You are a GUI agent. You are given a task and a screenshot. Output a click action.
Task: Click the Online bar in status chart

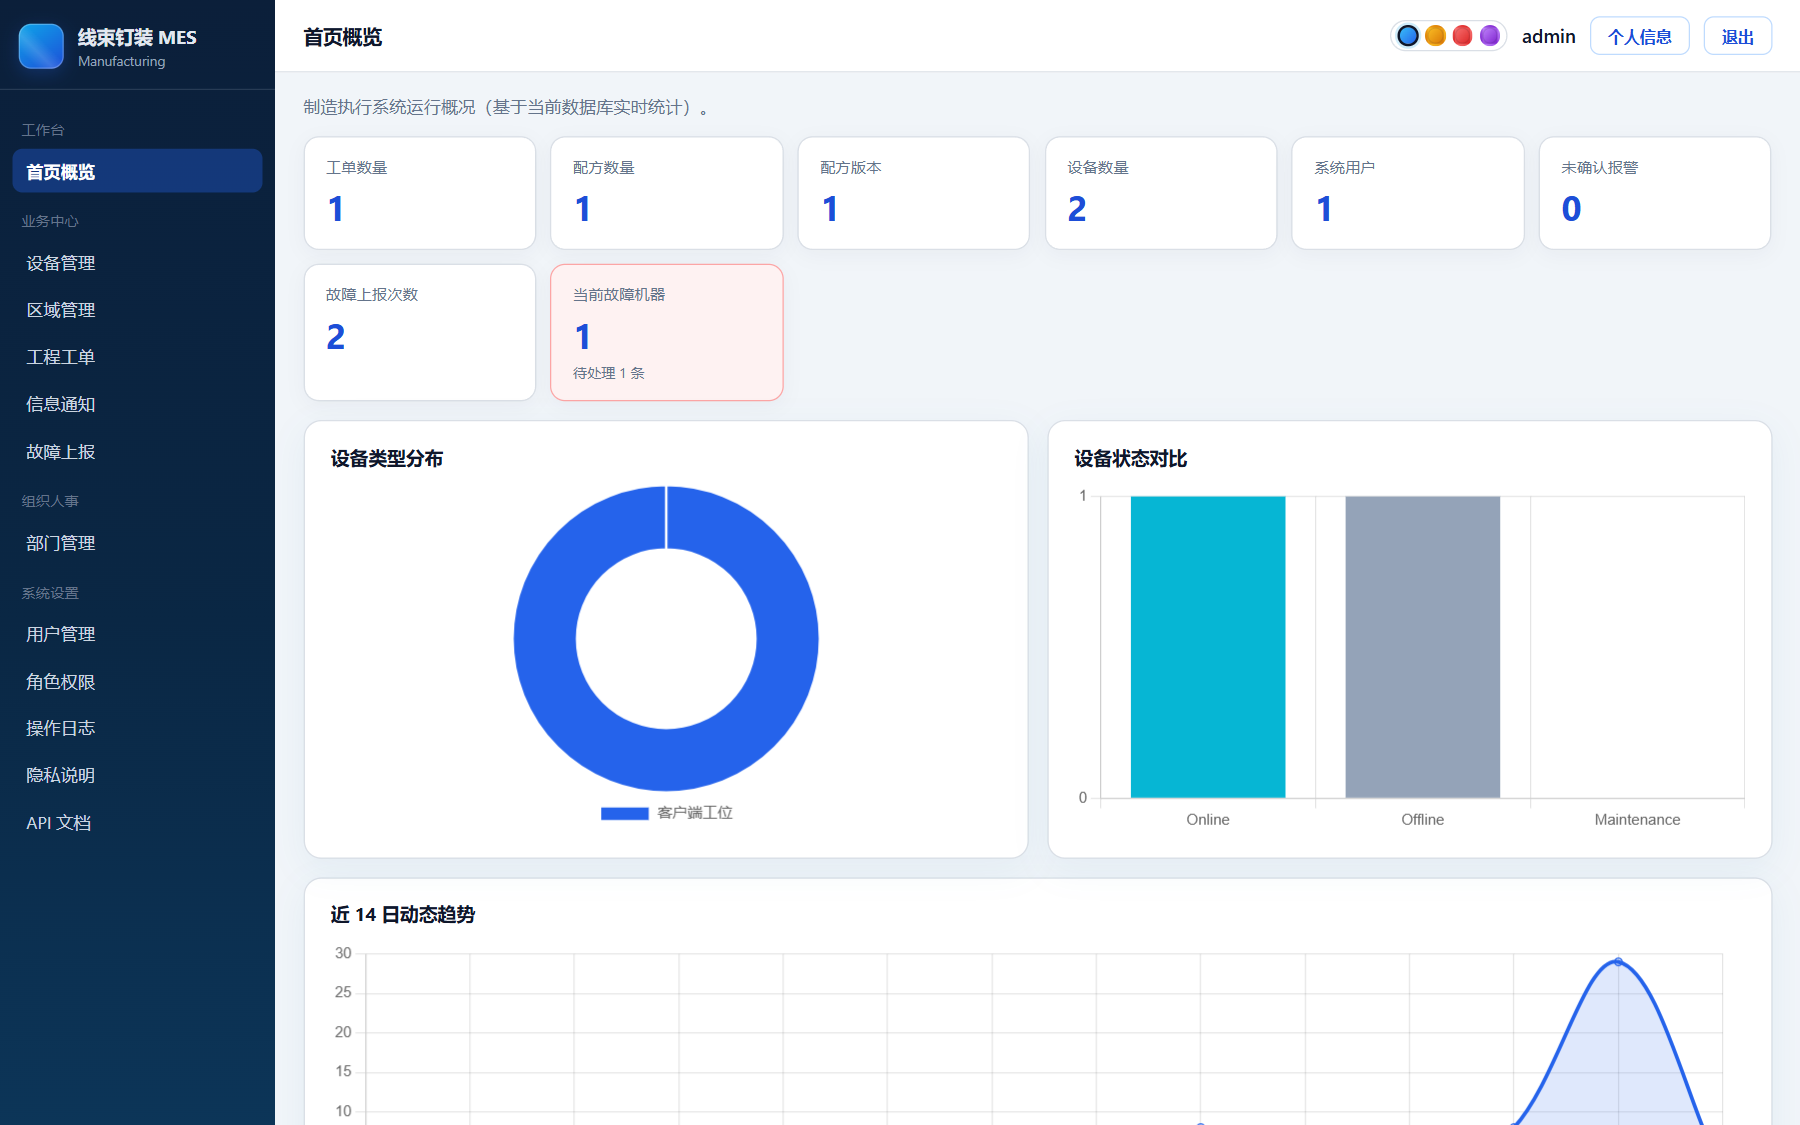coord(1208,647)
